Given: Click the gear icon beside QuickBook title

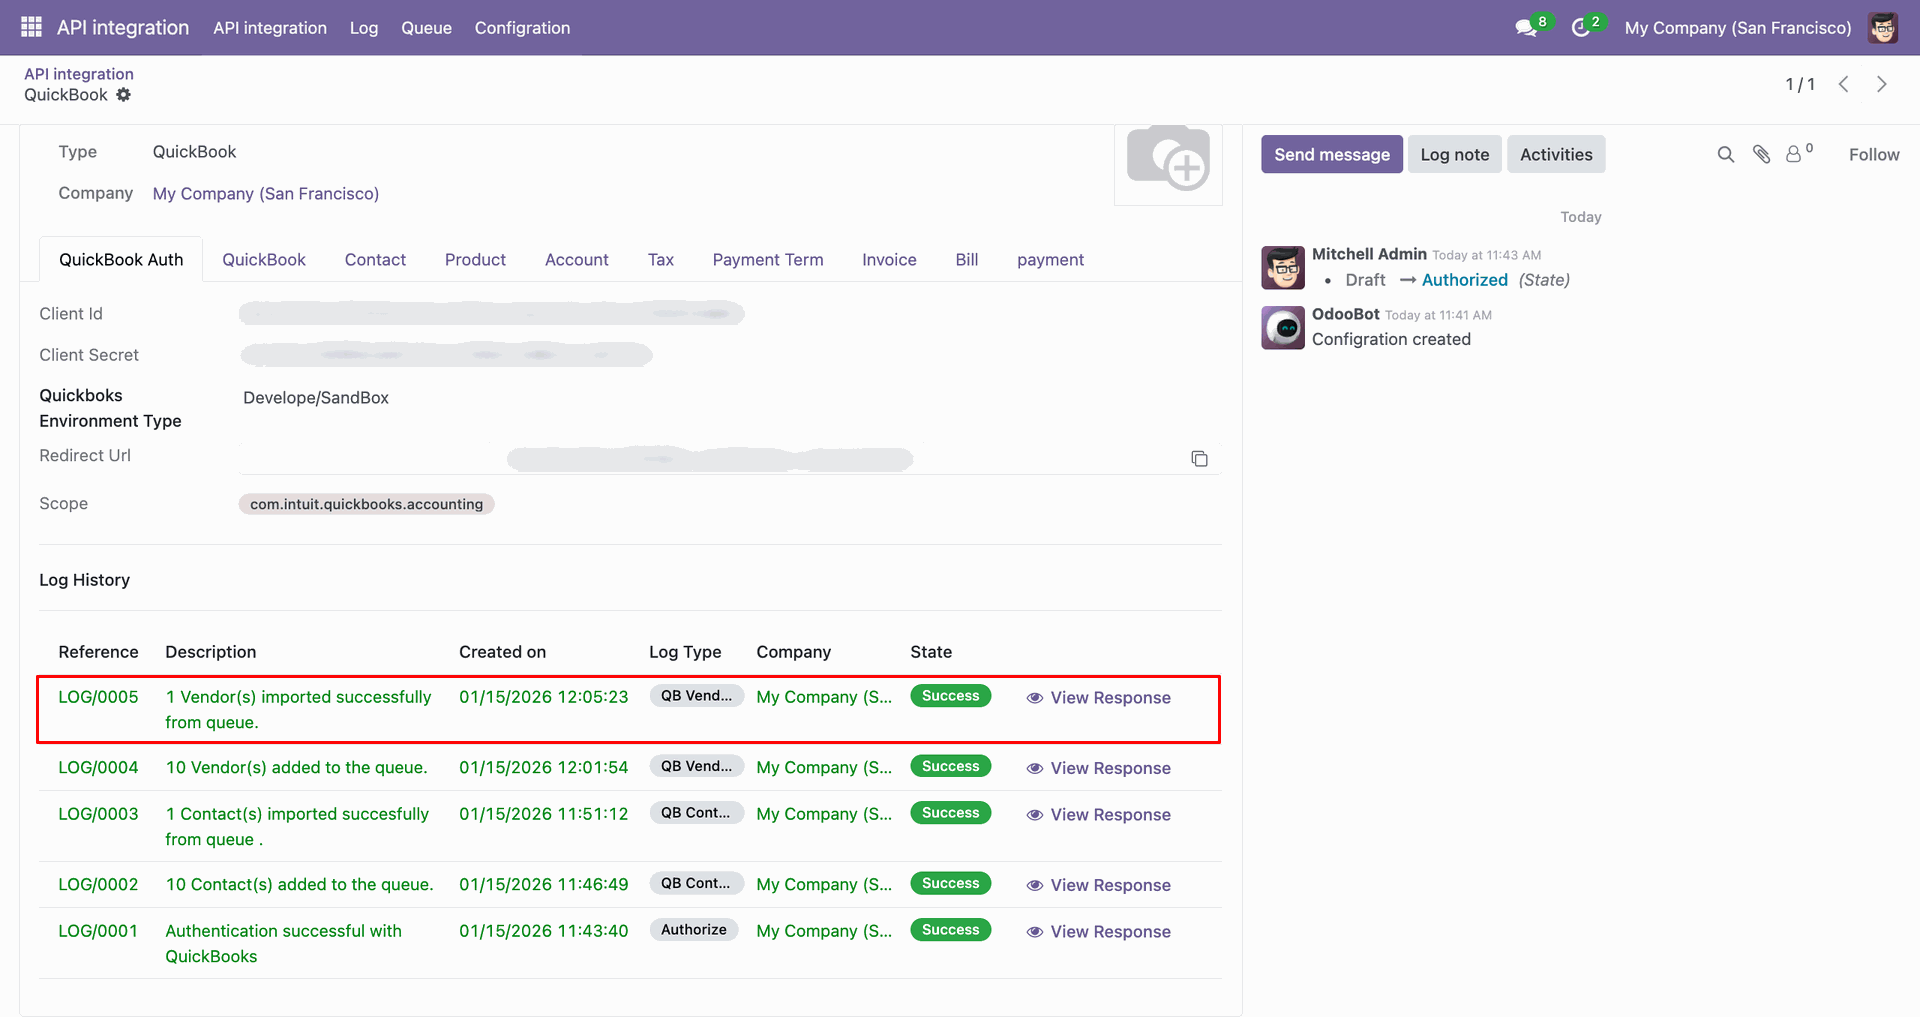Looking at the screenshot, I should [x=123, y=95].
